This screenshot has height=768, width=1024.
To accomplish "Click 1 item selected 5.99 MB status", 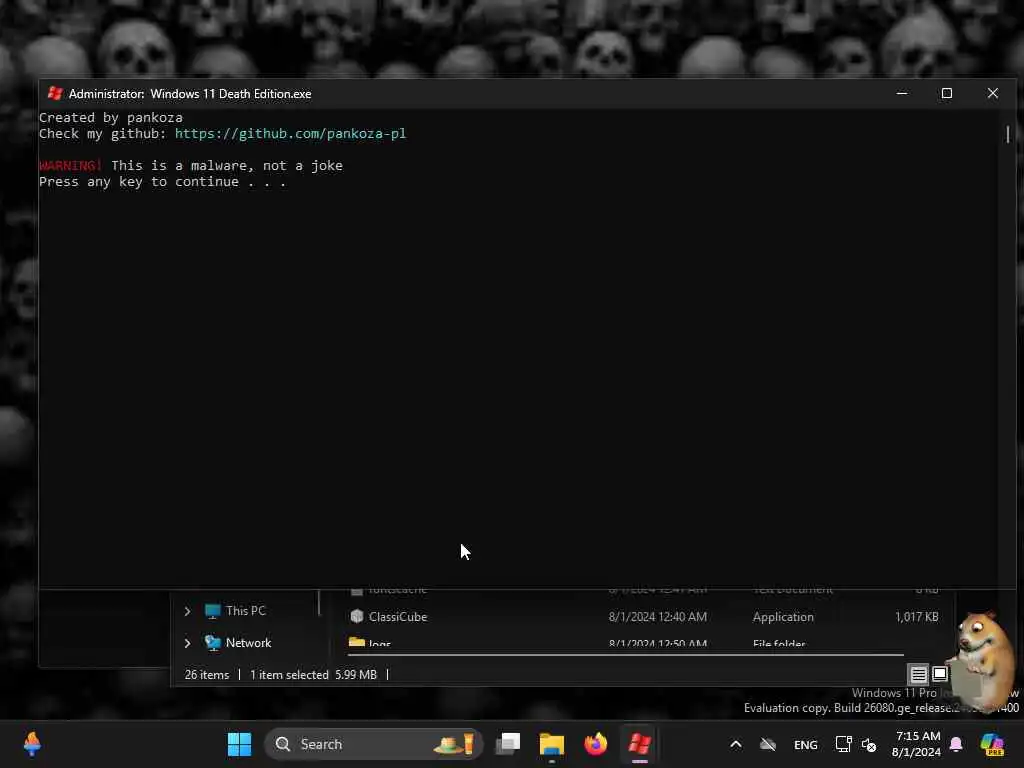I will tap(313, 675).
